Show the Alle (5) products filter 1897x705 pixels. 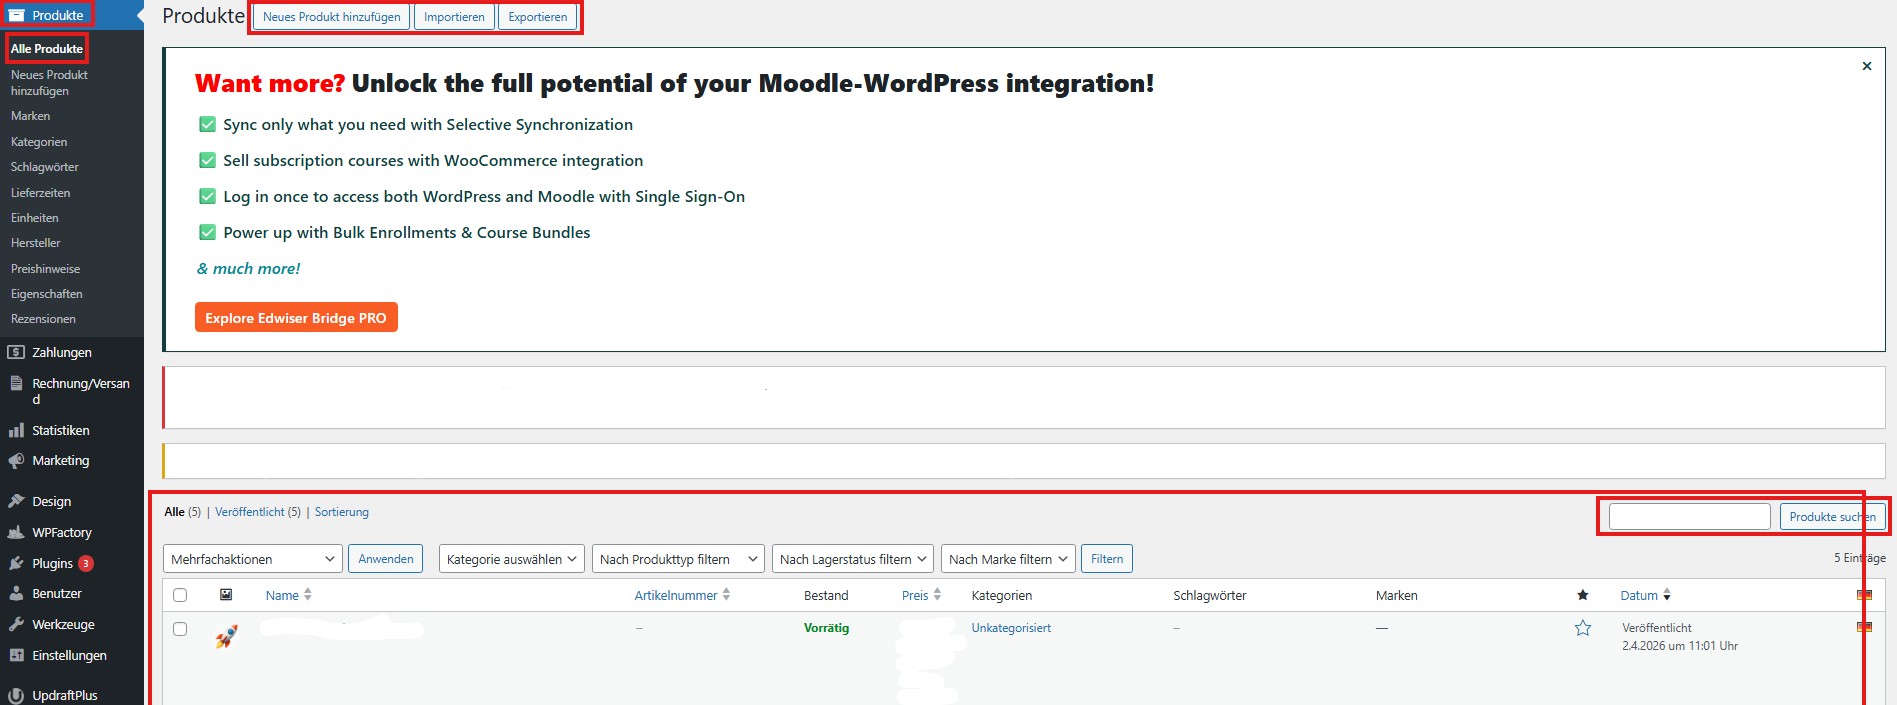coord(183,512)
